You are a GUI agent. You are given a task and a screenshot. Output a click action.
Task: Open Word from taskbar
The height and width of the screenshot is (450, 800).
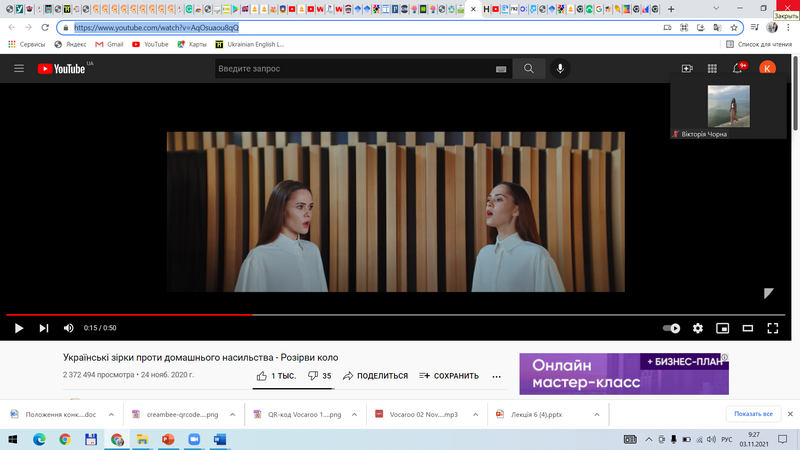click(220, 439)
